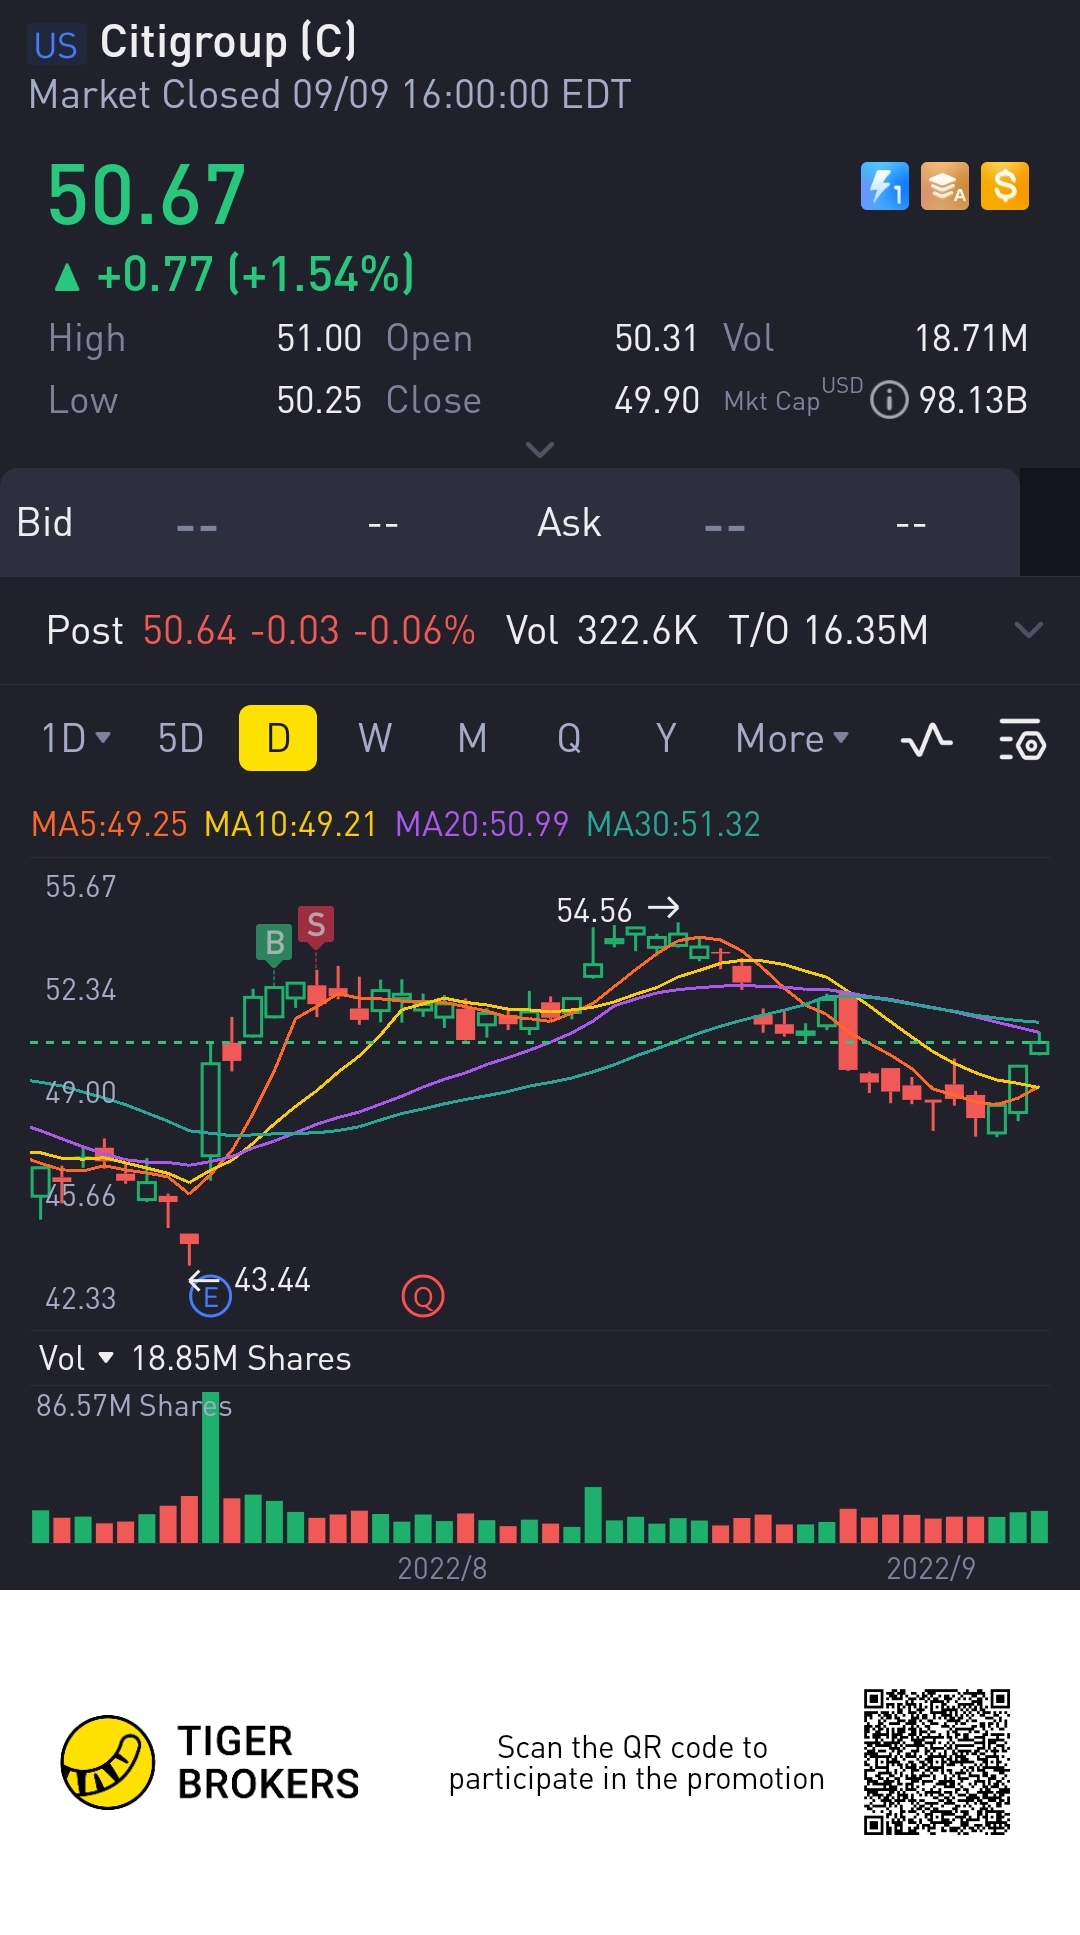Open the 1D interval dropdown

click(76, 738)
